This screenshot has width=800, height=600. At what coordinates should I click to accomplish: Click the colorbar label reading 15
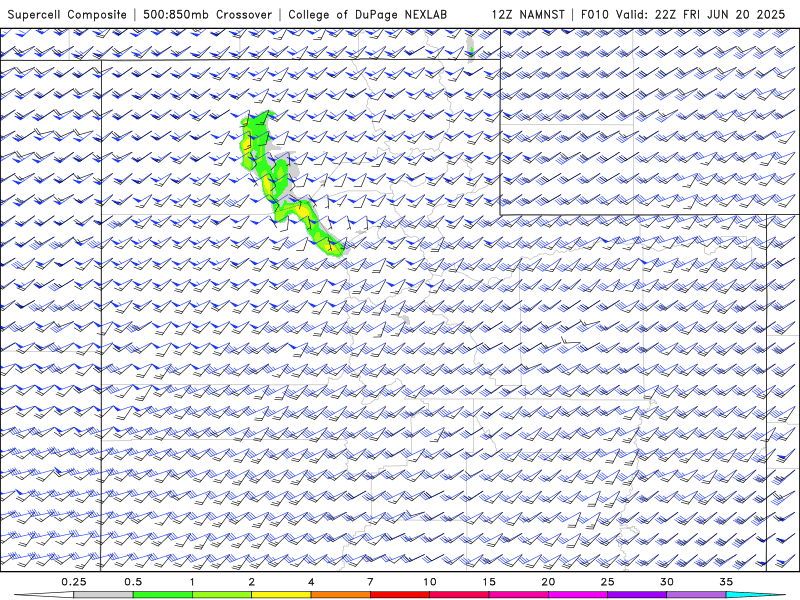pos(489,582)
